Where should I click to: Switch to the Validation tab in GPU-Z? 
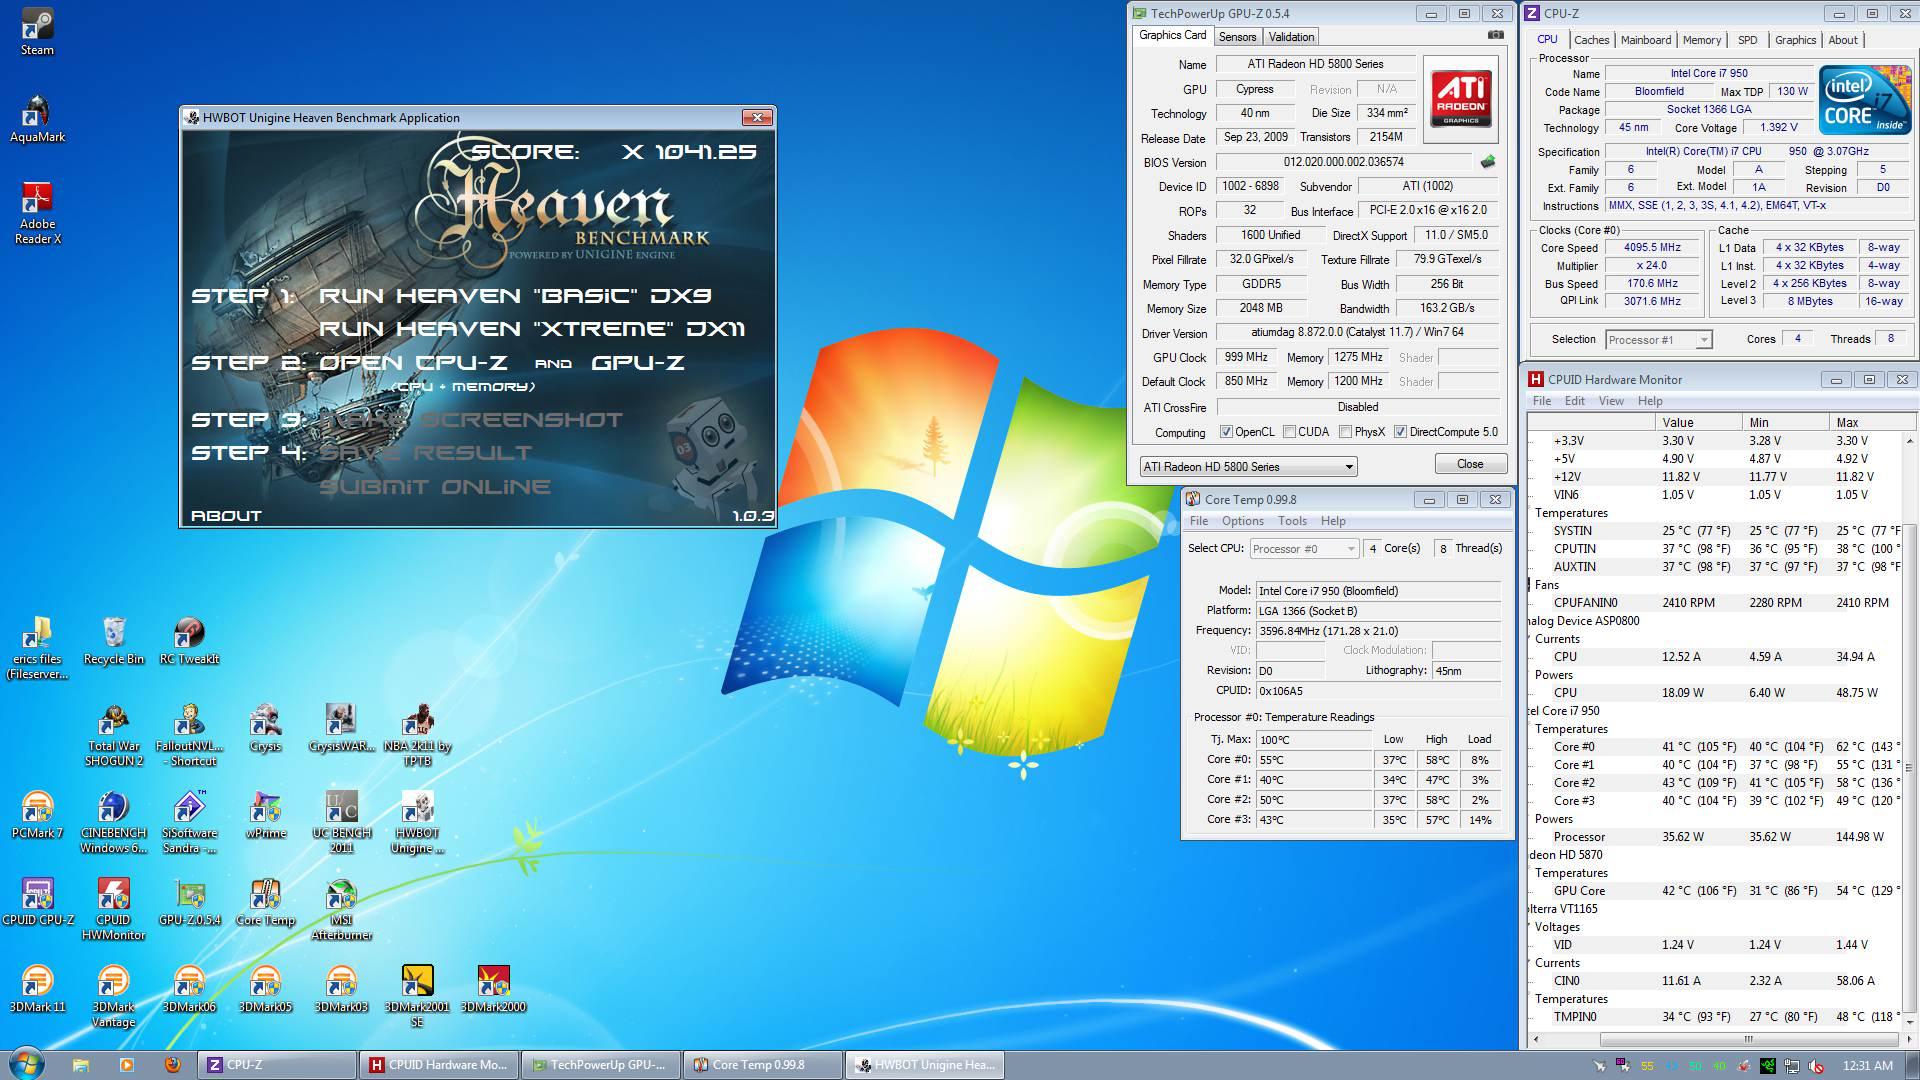pyautogui.click(x=1291, y=37)
